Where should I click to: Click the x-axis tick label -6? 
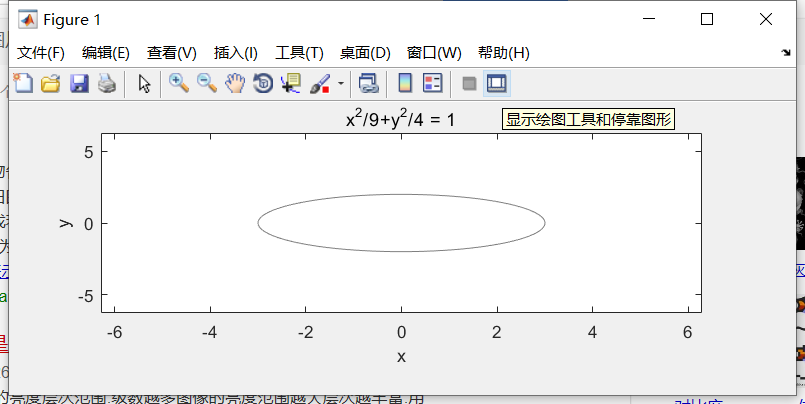[x=114, y=332]
